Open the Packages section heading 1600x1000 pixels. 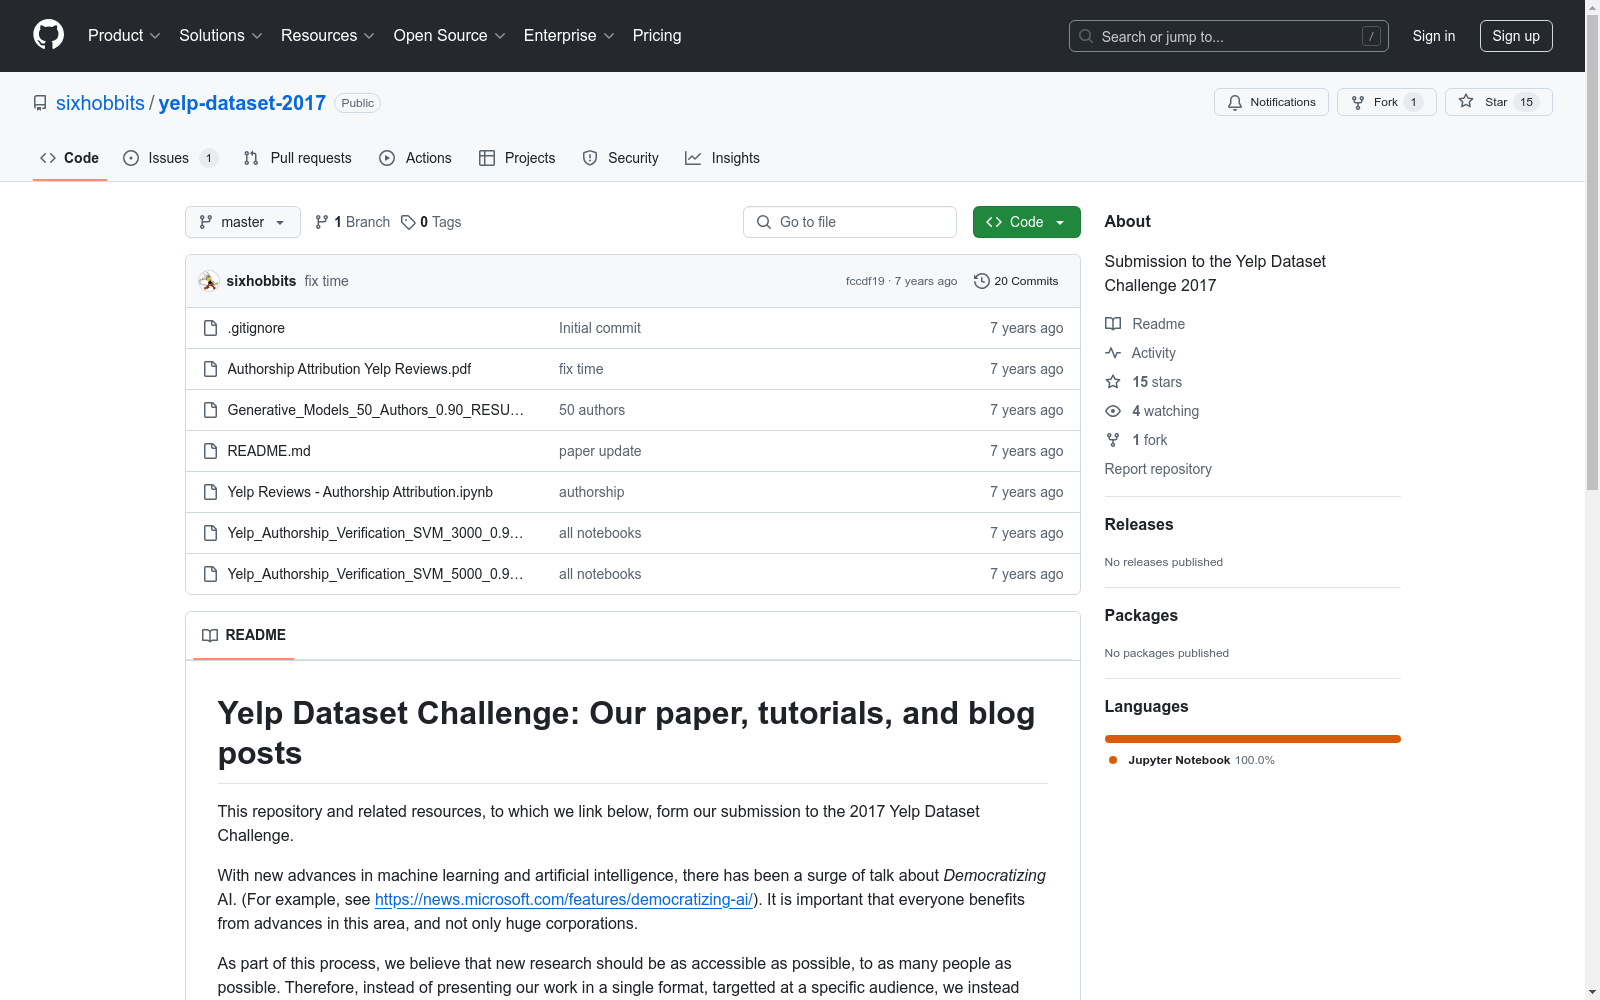pos(1141,615)
